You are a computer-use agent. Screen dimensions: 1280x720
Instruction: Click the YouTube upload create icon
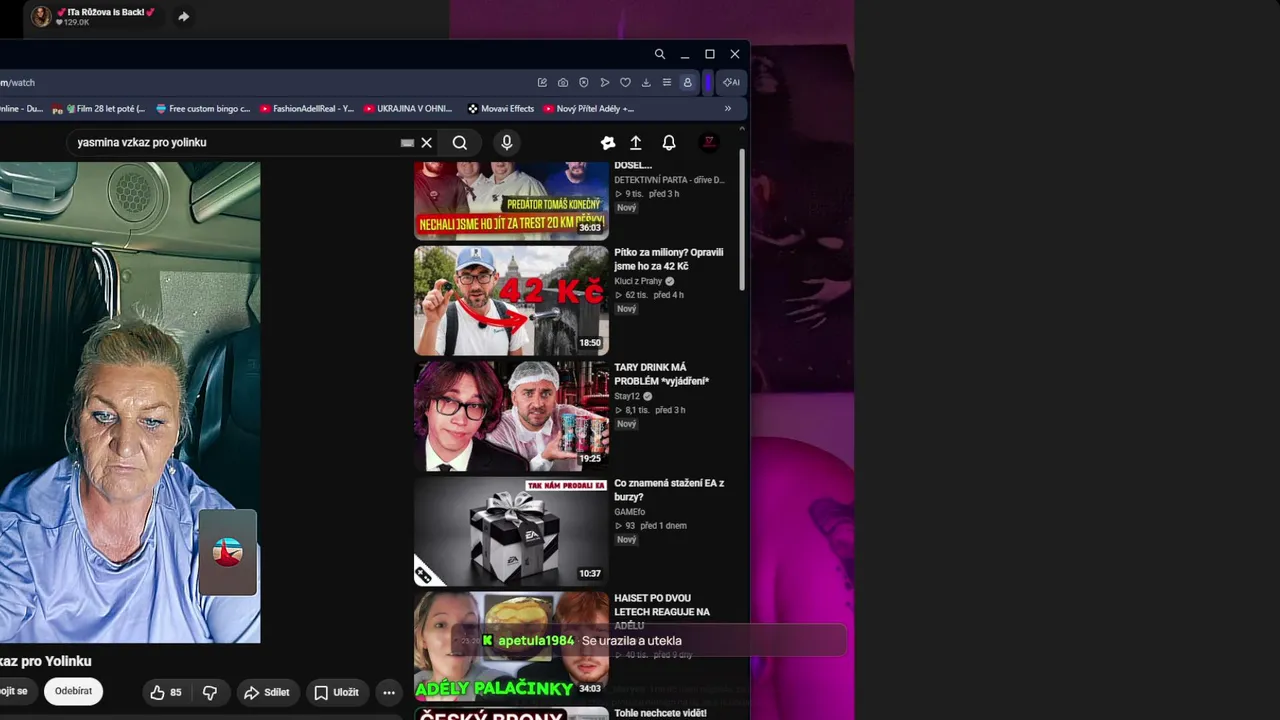pos(636,143)
